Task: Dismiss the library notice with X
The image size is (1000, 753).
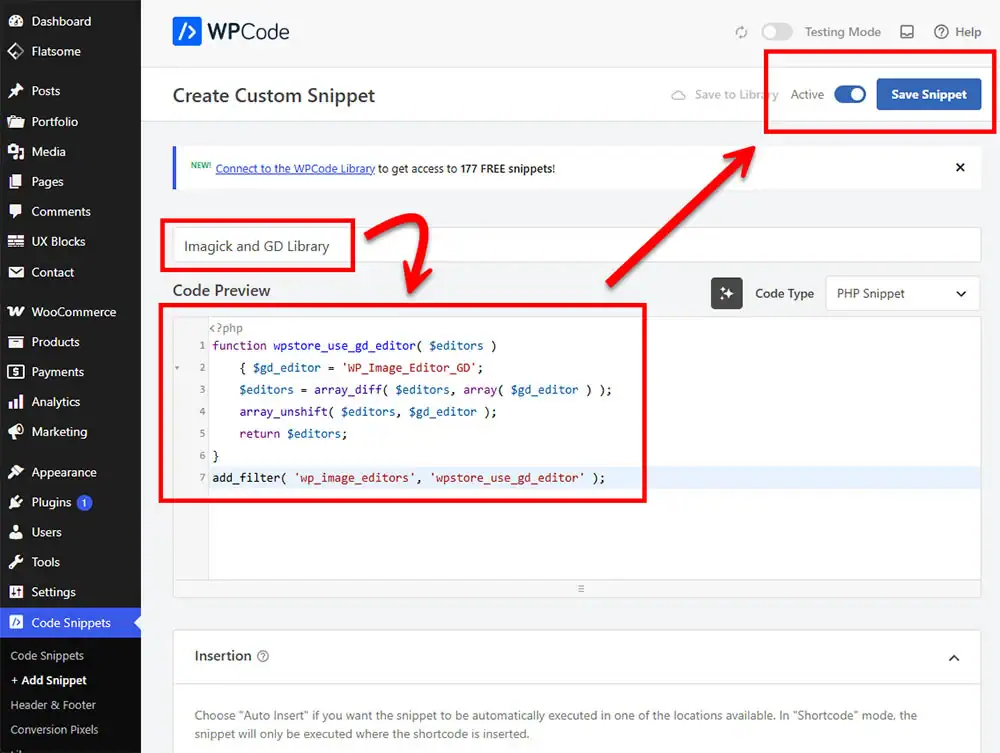Action: [x=960, y=168]
